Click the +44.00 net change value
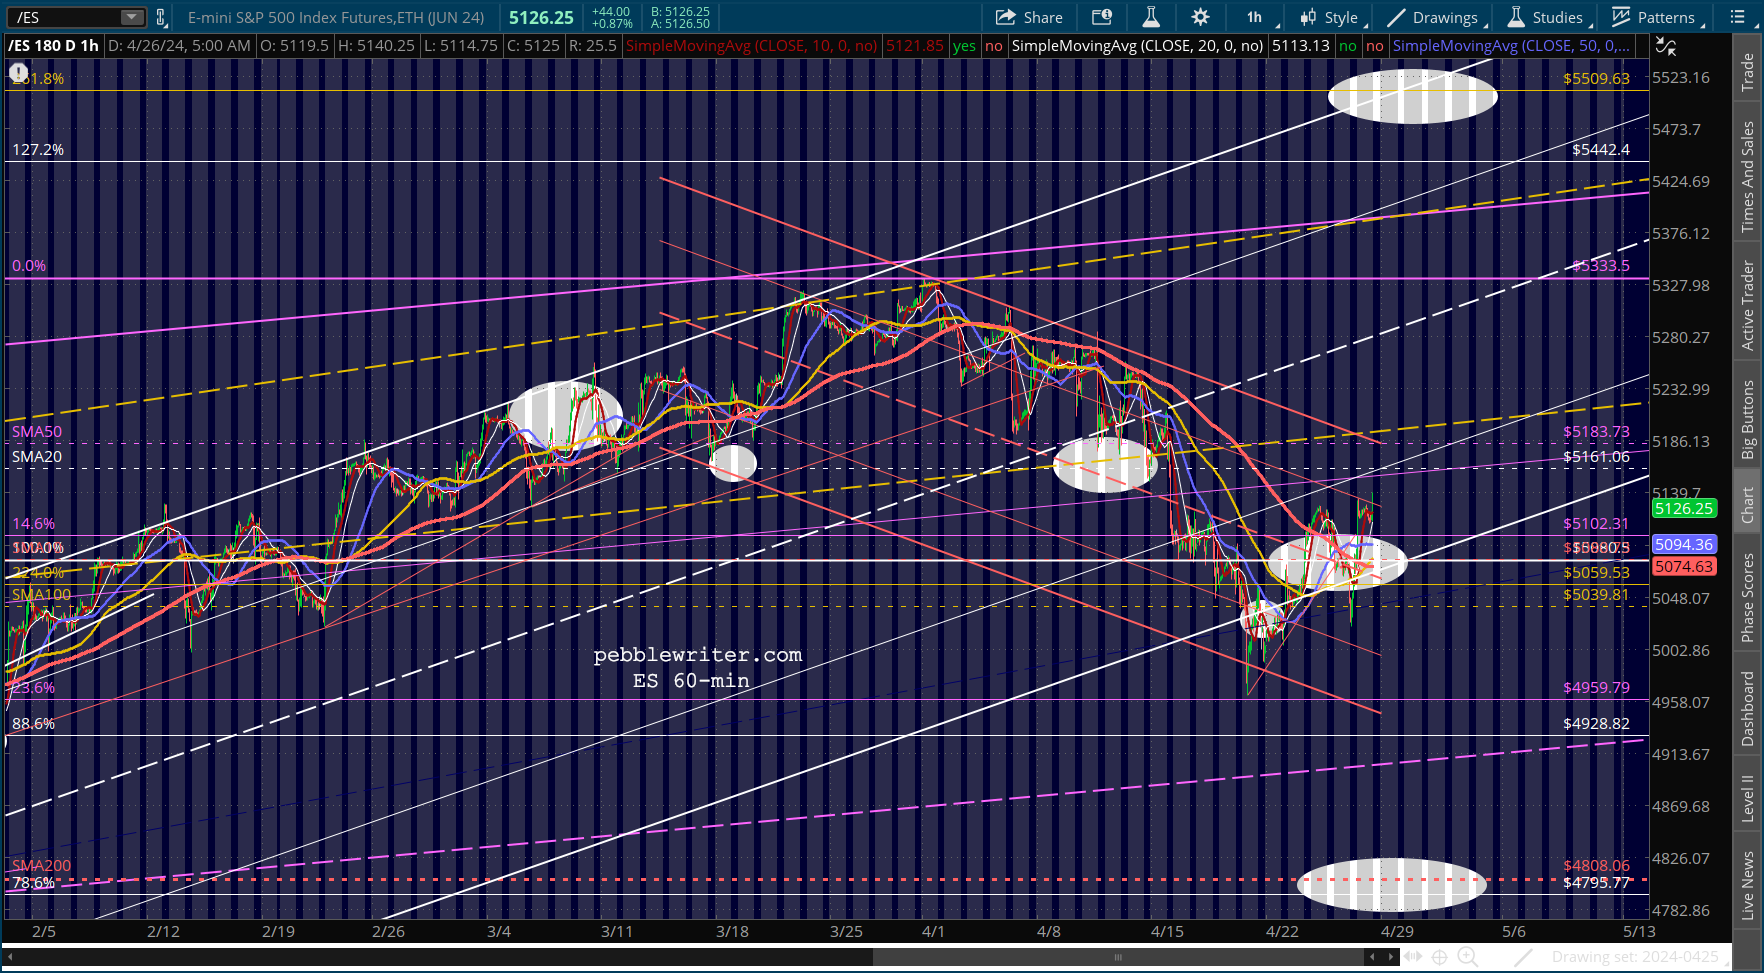The width and height of the screenshot is (1764, 973). pyautogui.click(x=611, y=12)
